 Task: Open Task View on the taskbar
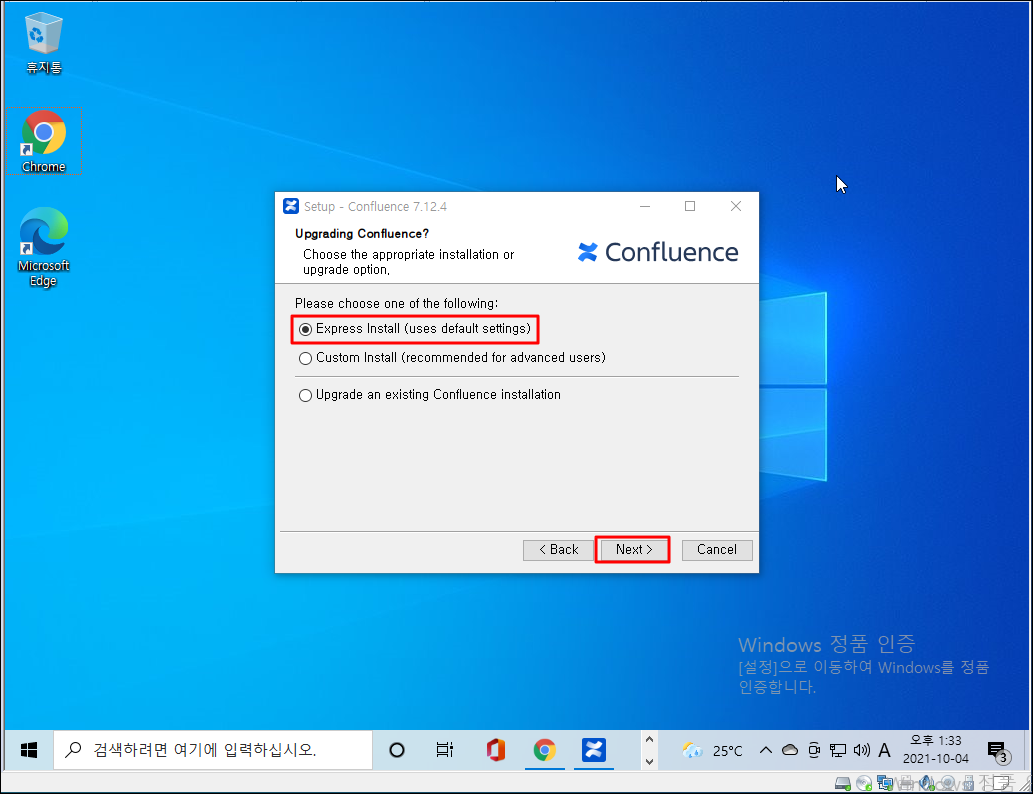click(x=445, y=750)
